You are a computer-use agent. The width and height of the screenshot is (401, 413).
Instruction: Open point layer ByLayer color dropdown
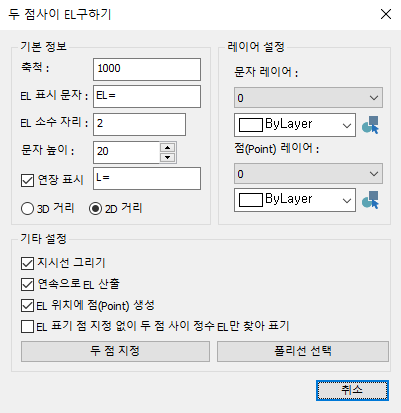[x=295, y=200]
